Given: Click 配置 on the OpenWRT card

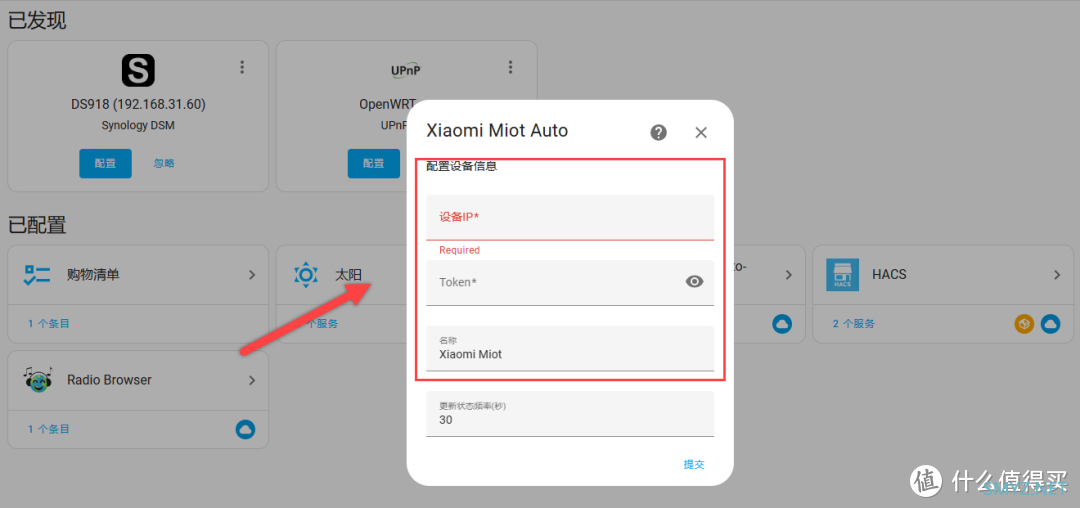Looking at the screenshot, I should 373,163.
